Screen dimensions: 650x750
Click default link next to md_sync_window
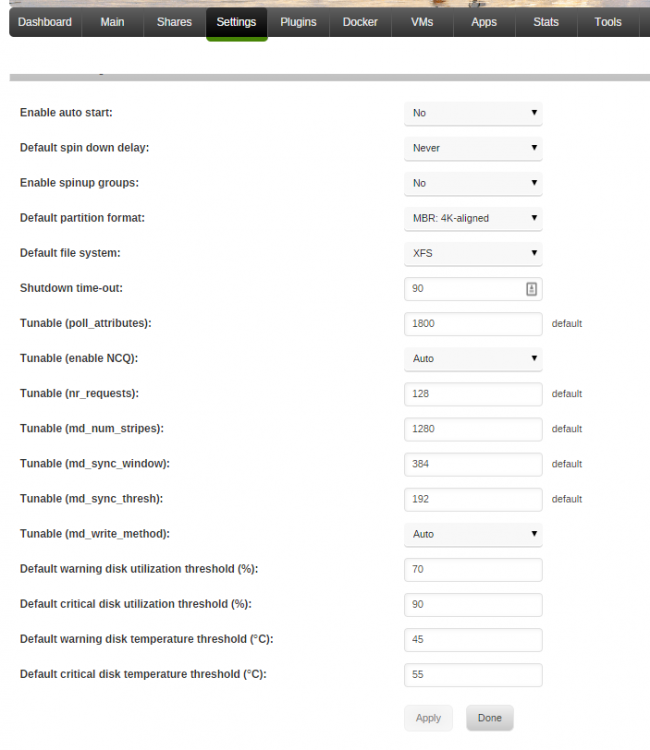(567, 464)
